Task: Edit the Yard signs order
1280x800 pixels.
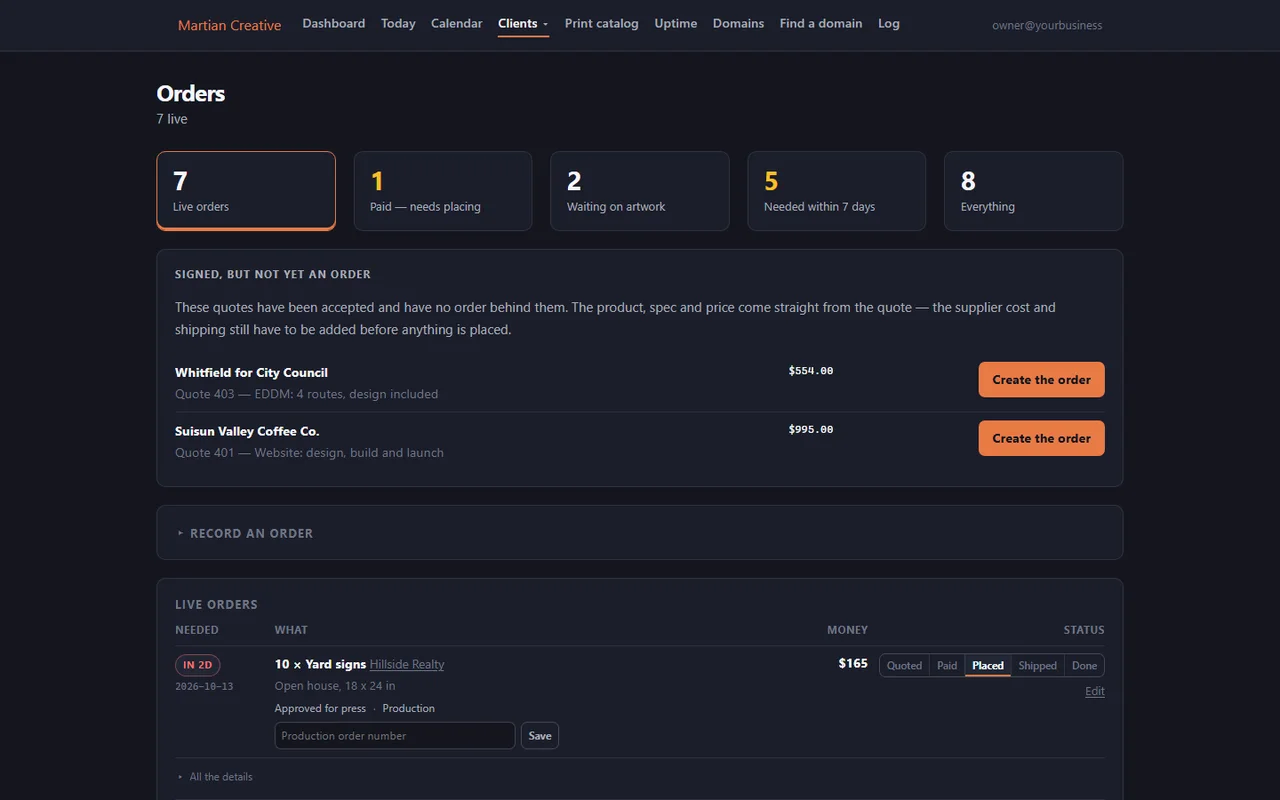Action: coord(1095,691)
